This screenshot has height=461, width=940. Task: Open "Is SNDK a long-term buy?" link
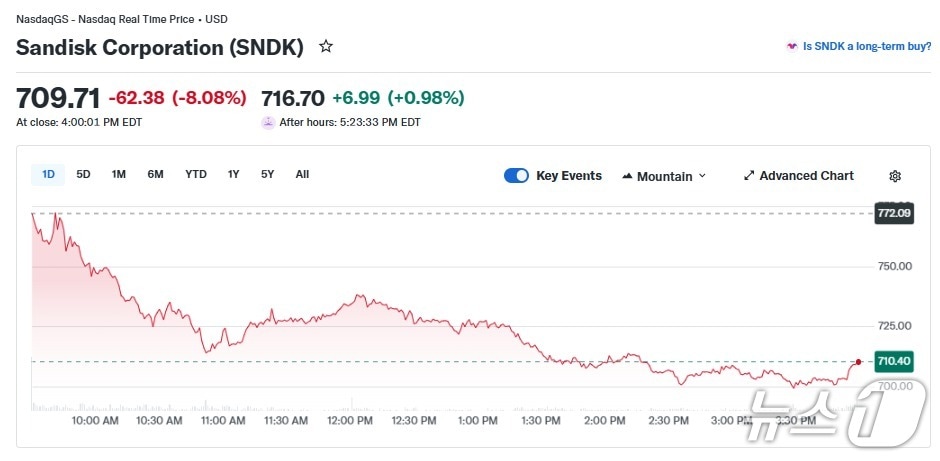[867, 46]
